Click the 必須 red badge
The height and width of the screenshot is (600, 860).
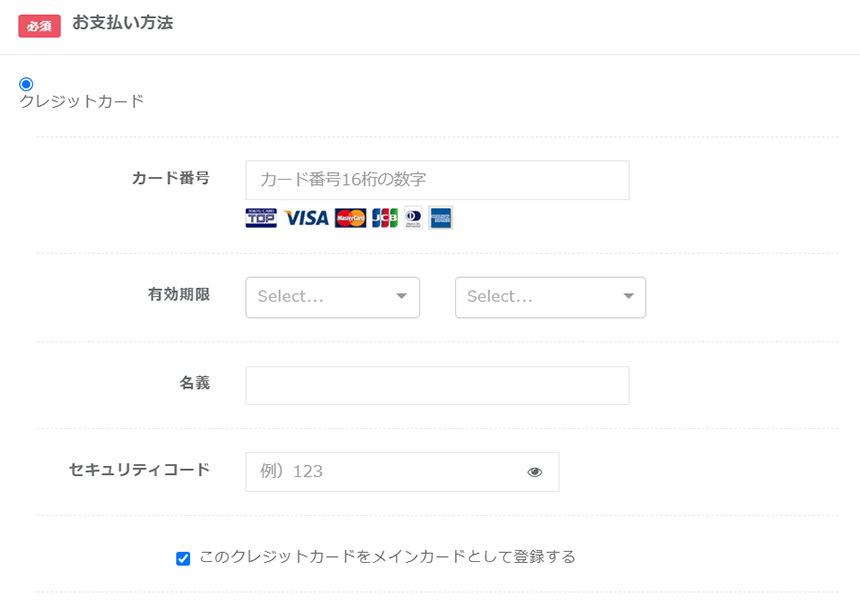tap(39, 26)
